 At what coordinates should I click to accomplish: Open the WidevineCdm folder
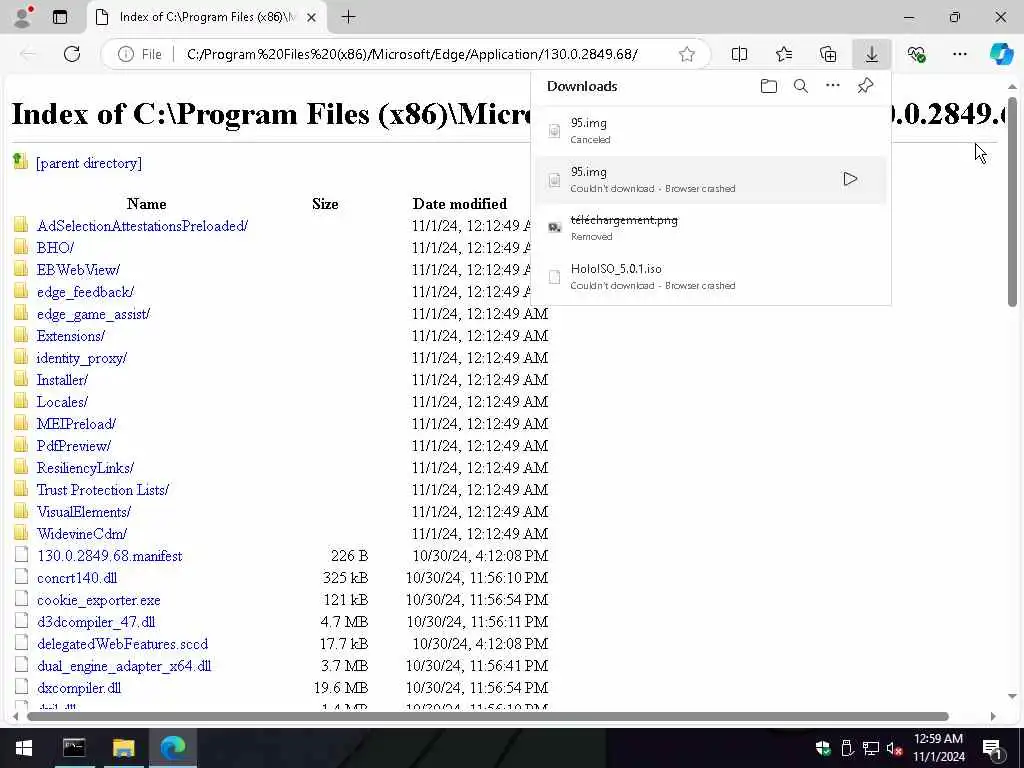[x=82, y=534]
